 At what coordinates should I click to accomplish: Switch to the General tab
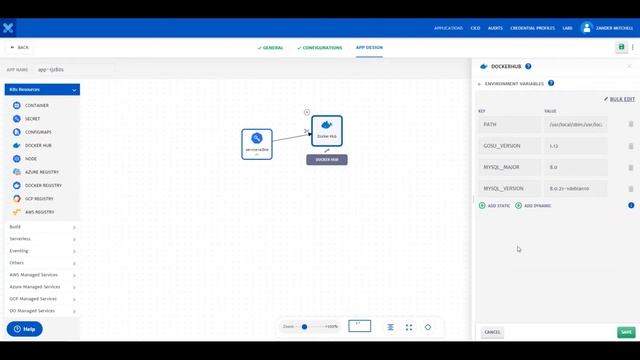tap(270, 48)
